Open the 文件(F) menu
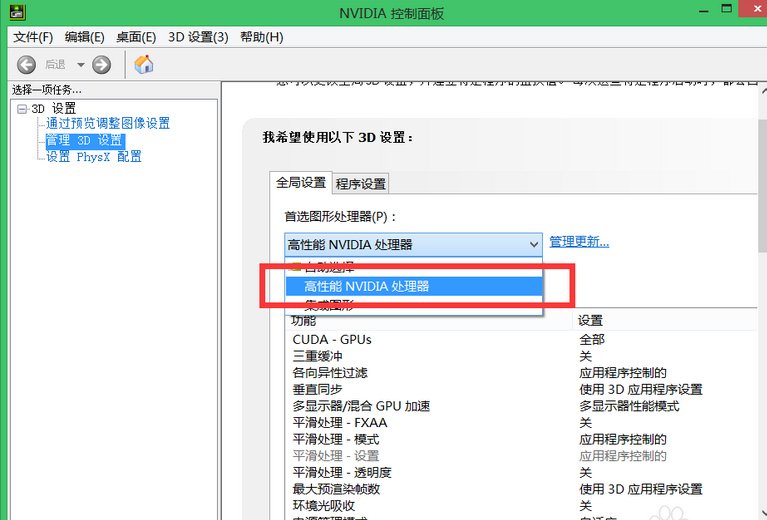The width and height of the screenshot is (767, 520). point(32,37)
